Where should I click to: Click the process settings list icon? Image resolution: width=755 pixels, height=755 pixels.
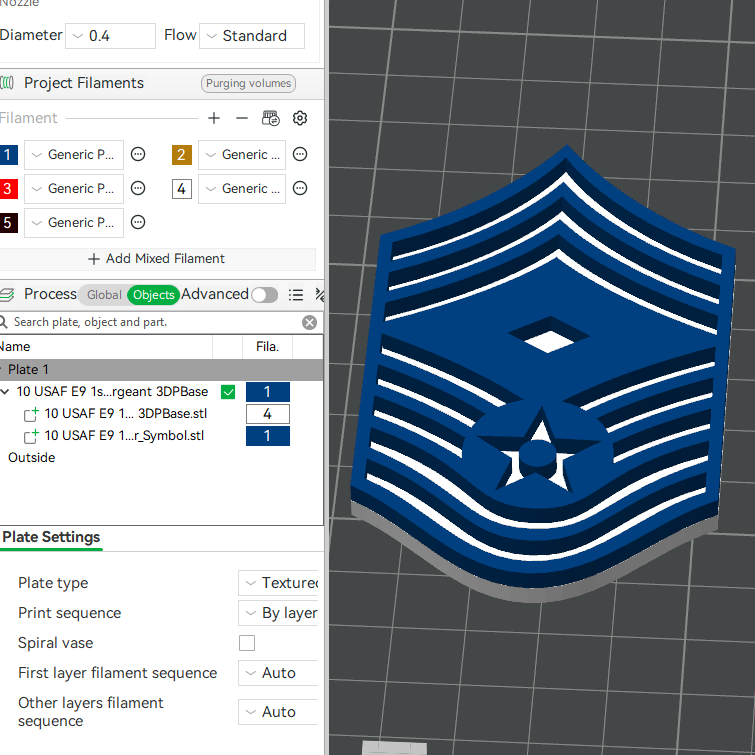tap(296, 295)
